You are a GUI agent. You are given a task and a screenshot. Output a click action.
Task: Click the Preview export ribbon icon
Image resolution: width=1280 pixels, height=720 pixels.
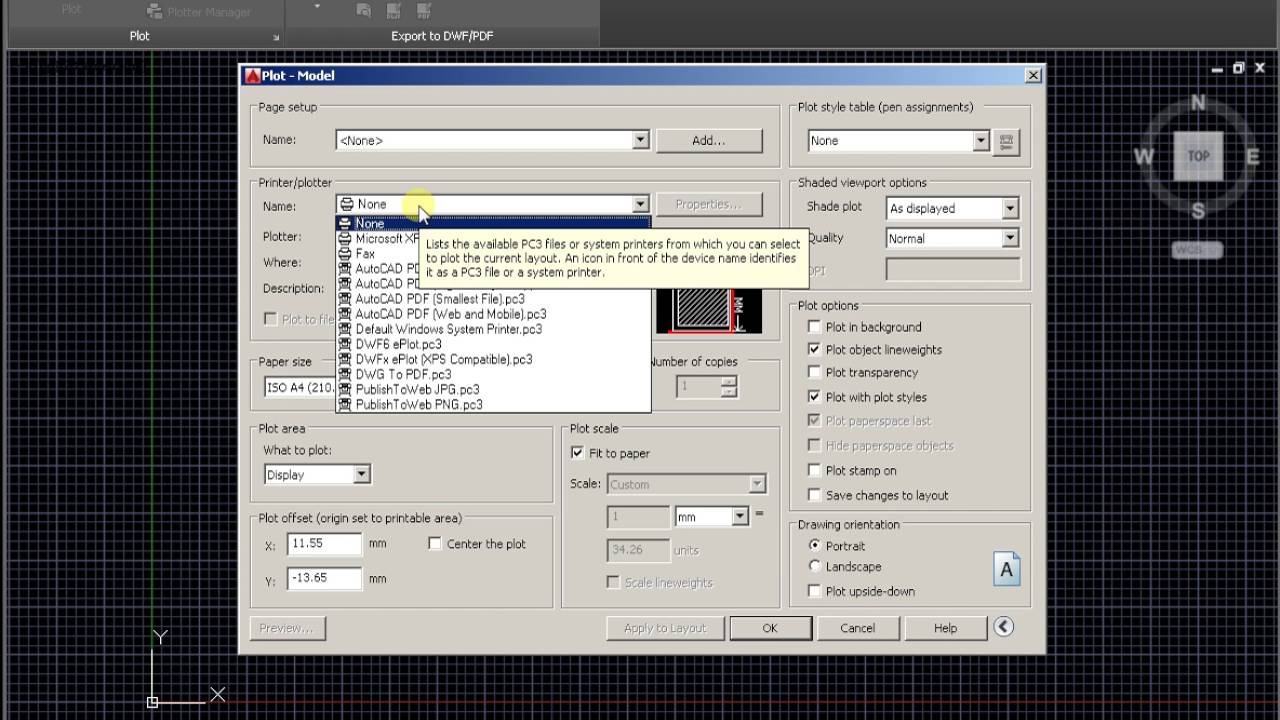pos(364,11)
